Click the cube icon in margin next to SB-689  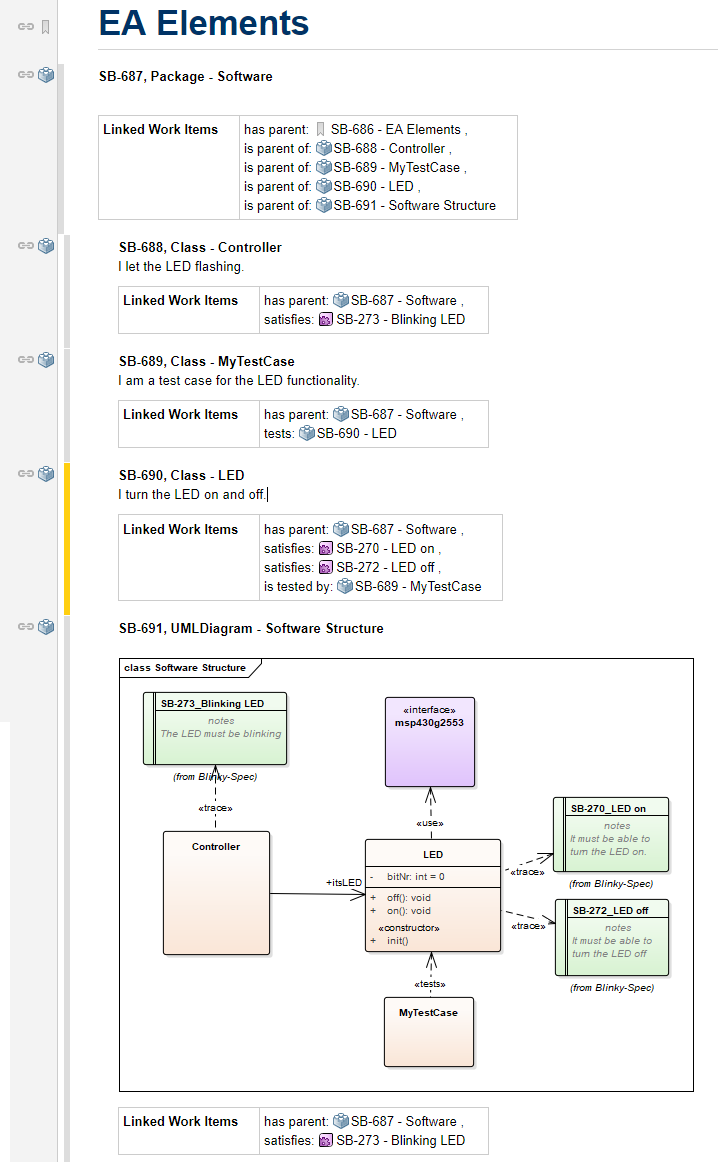(x=46, y=360)
